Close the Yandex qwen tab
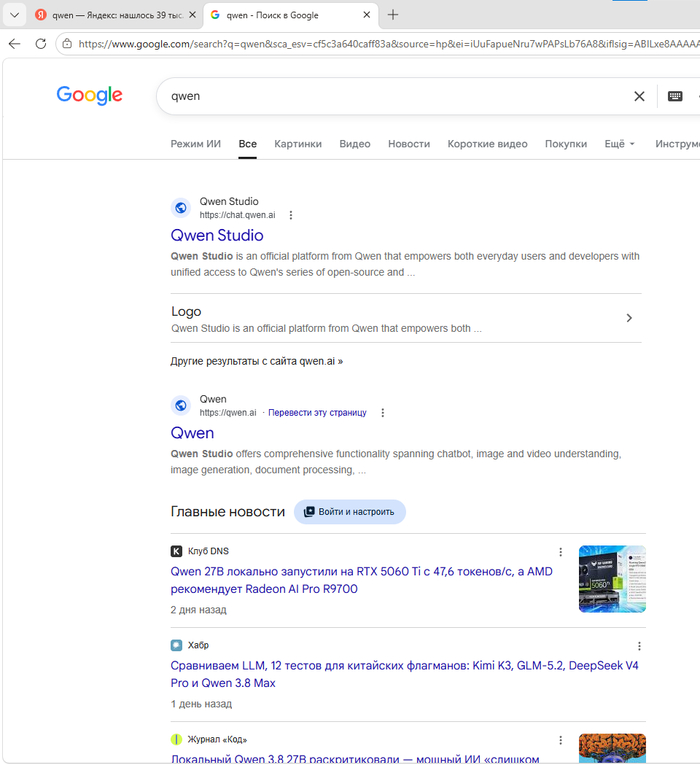Screen dimensions: 700x765 click(193, 15)
